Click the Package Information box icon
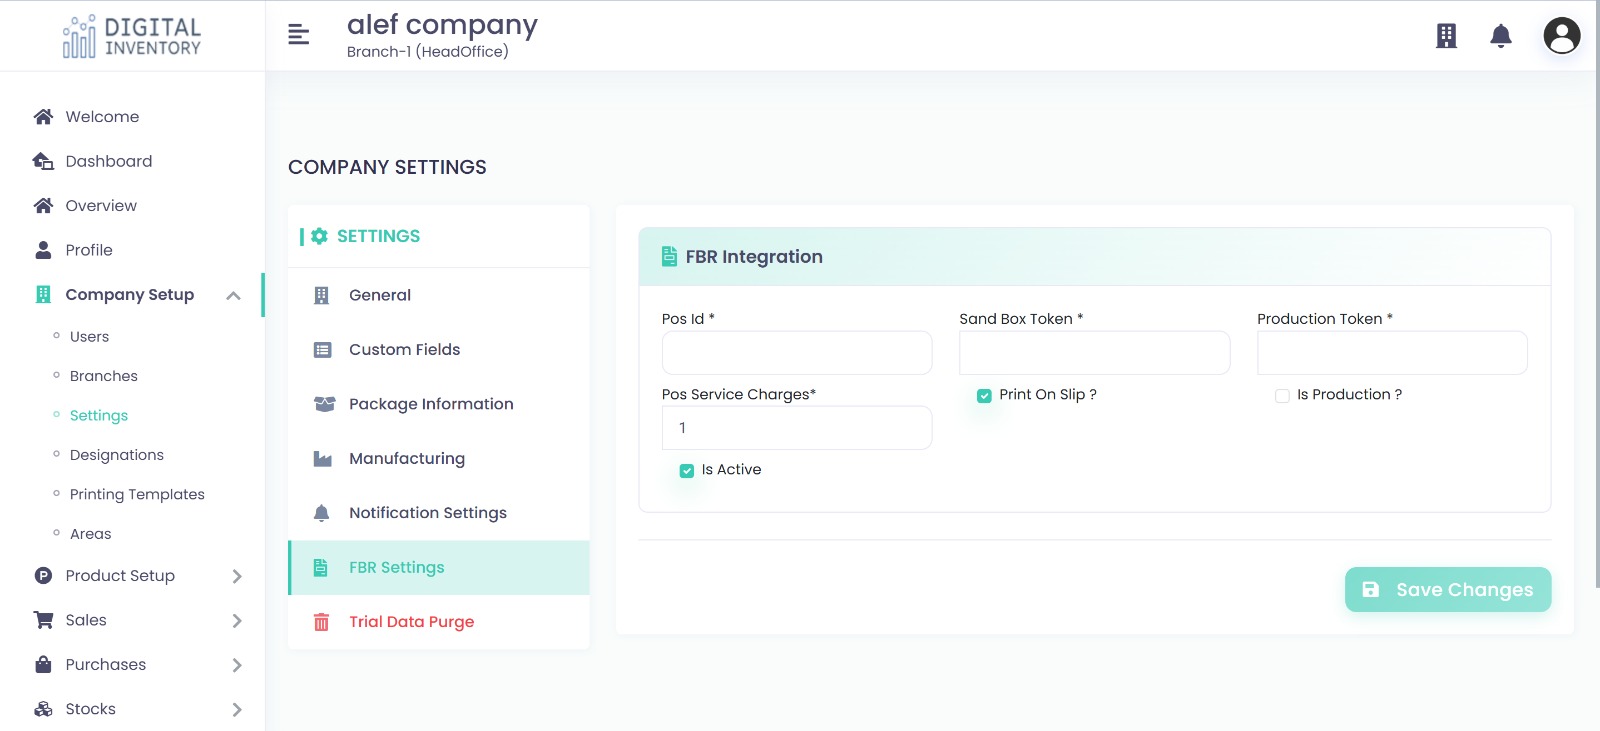The height and width of the screenshot is (731, 1600). coord(324,404)
